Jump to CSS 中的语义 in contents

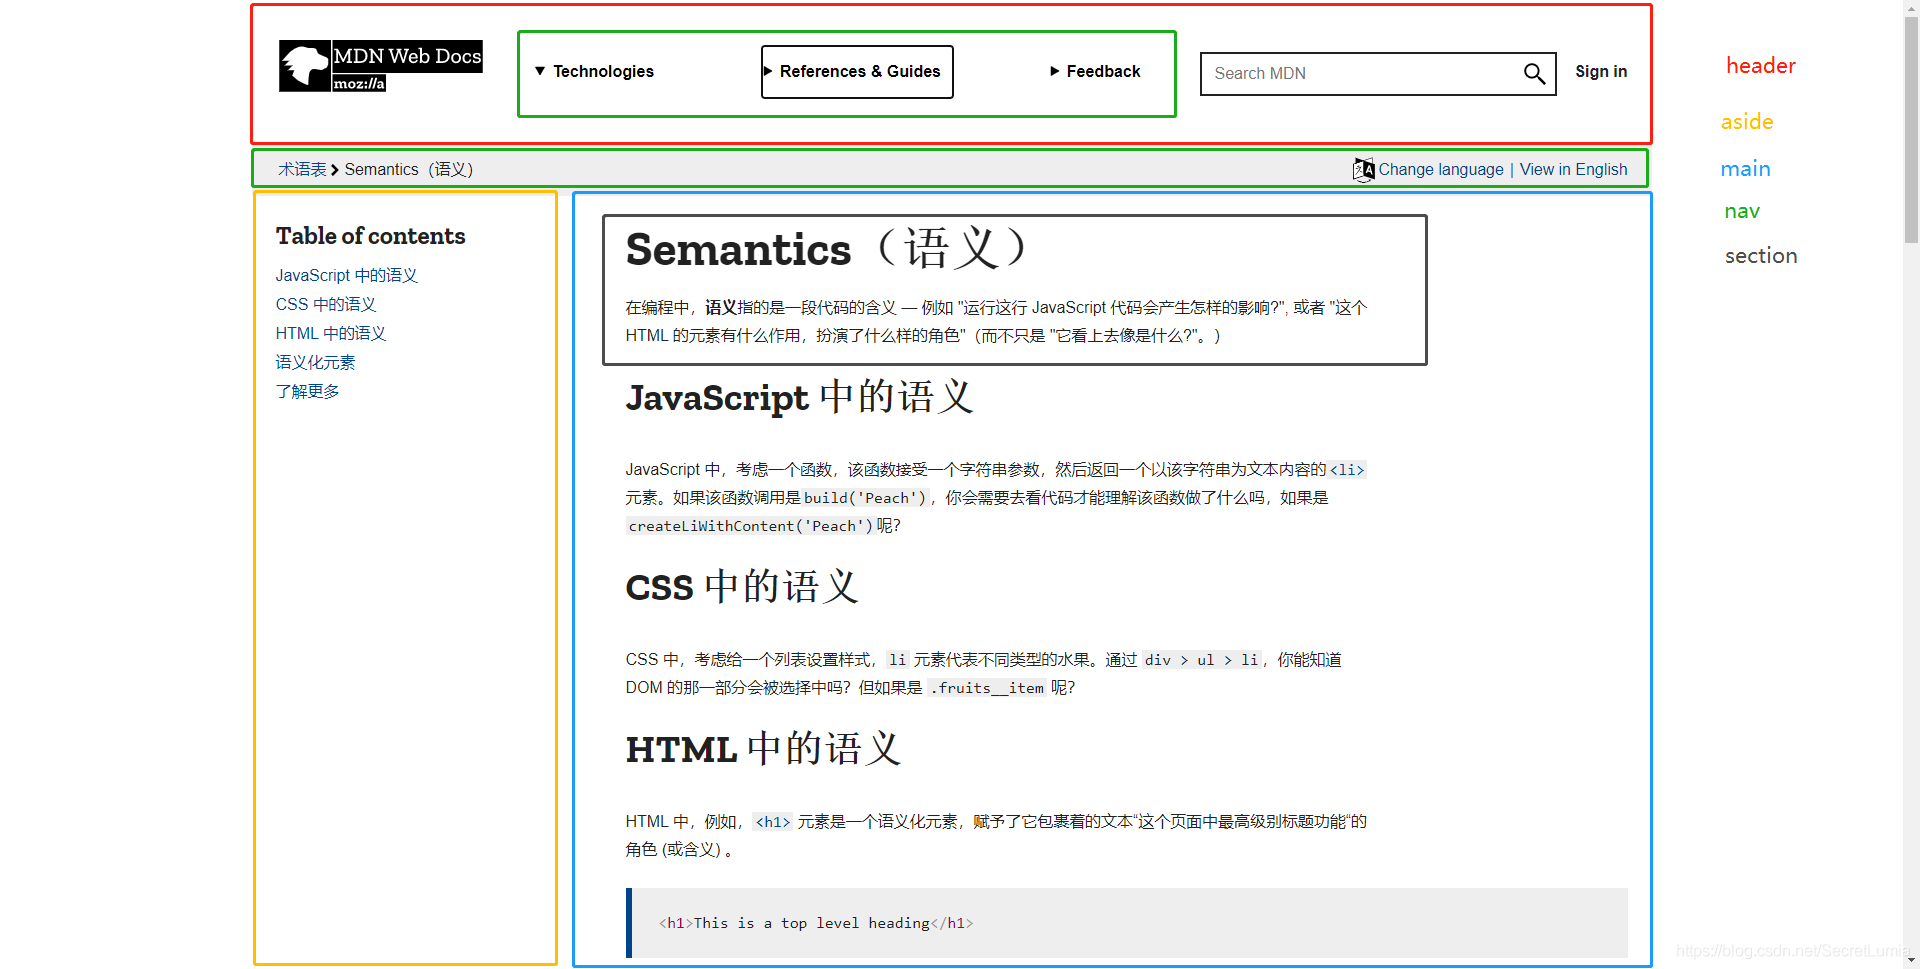(x=326, y=304)
